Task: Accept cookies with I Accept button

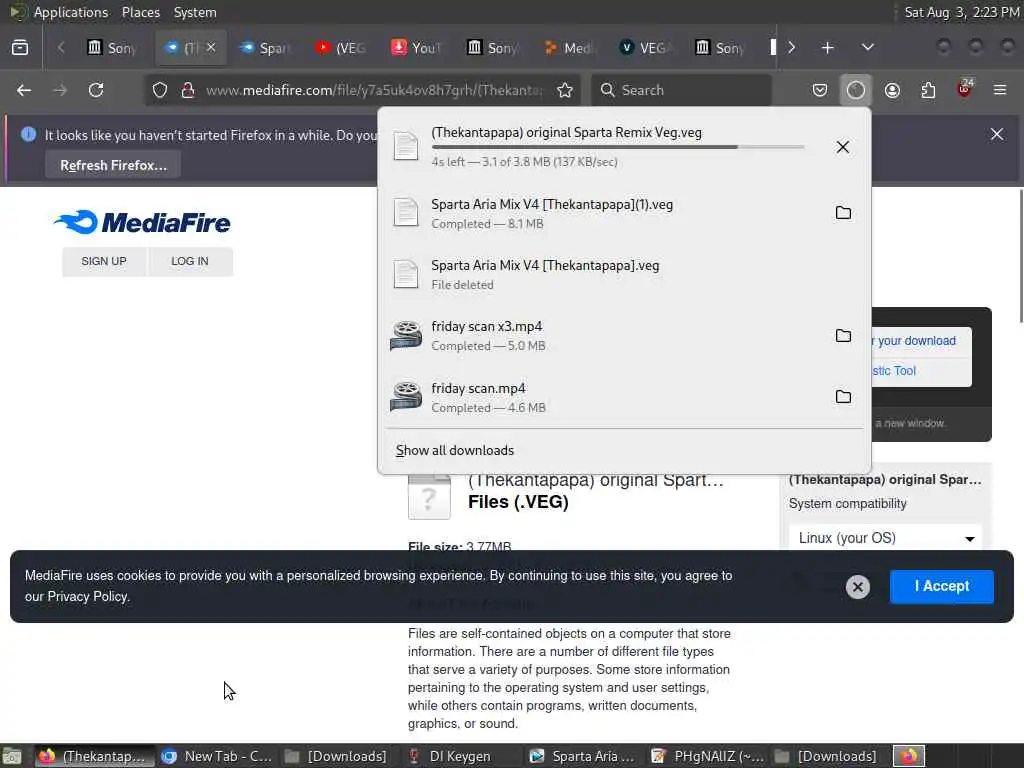Action: point(942,586)
